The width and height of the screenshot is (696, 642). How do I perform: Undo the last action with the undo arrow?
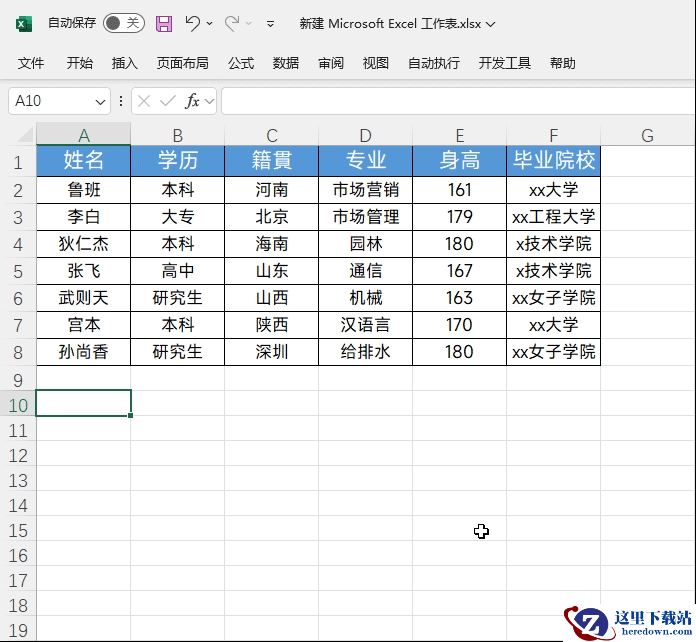point(193,23)
